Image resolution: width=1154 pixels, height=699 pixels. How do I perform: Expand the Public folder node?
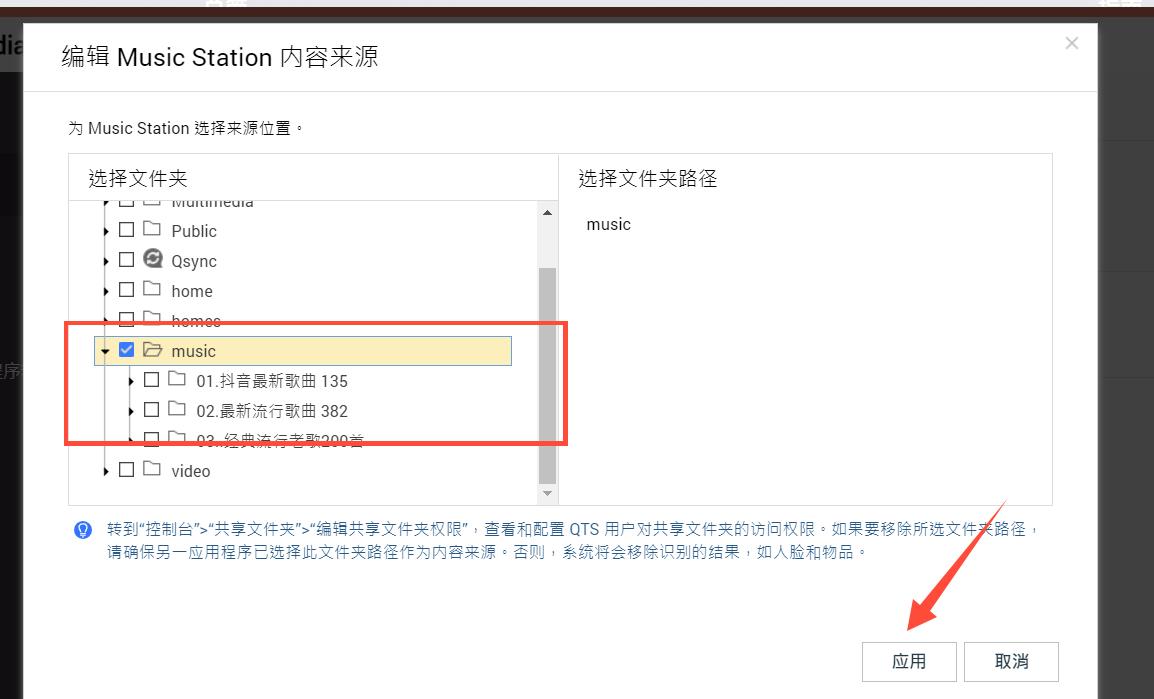click(x=105, y=230)
